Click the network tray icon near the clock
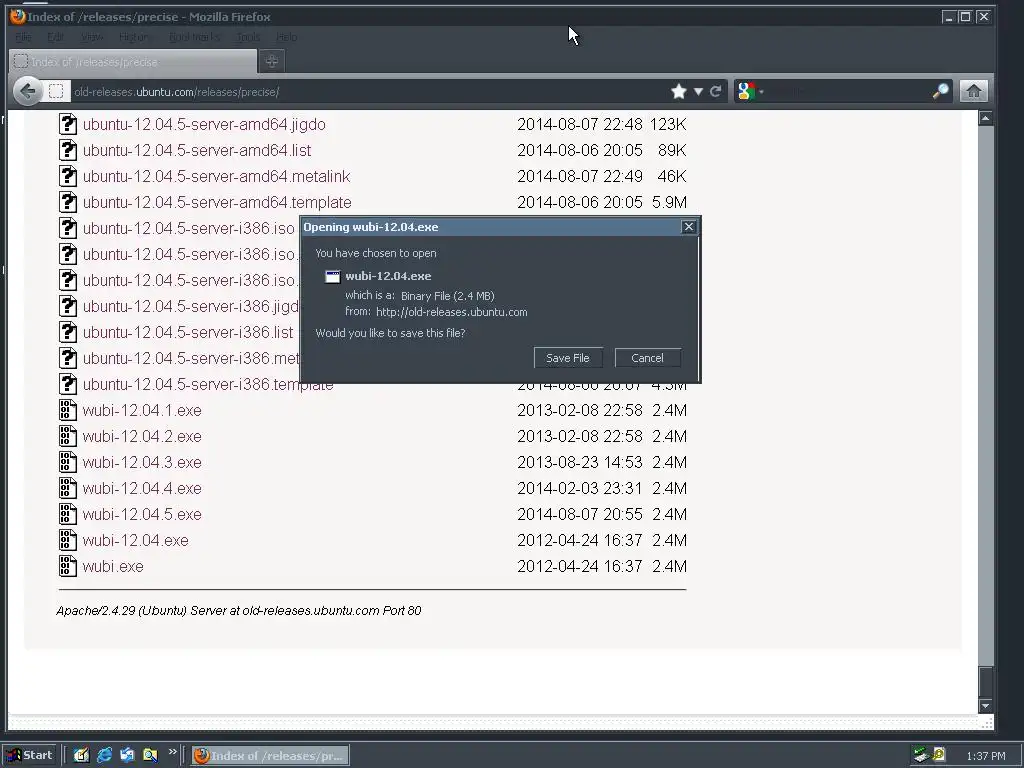The image size is (1024, 768). (x=921, y=756)
